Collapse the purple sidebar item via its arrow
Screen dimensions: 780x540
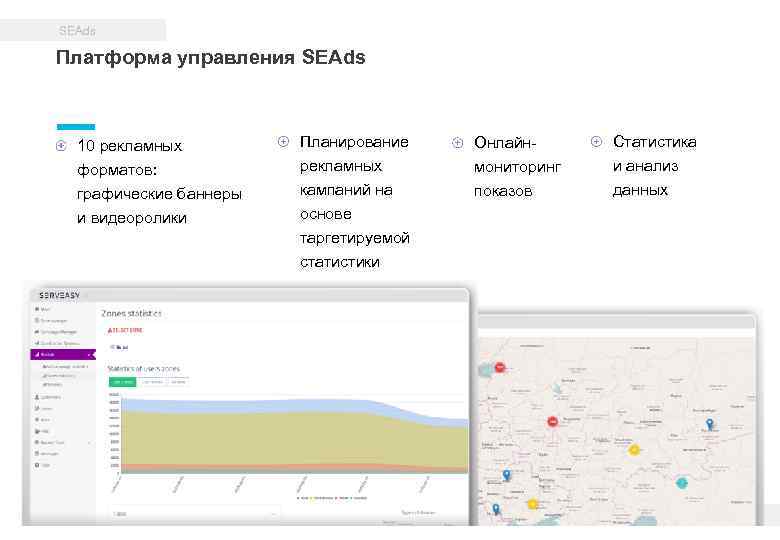(90, 355)
